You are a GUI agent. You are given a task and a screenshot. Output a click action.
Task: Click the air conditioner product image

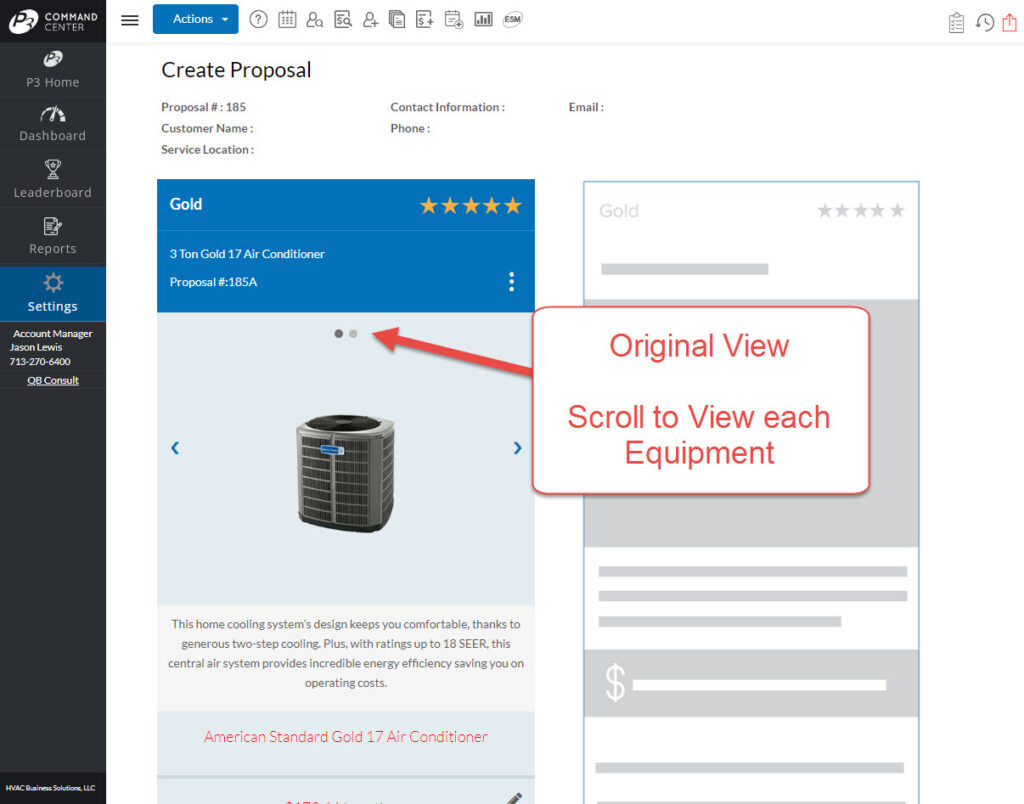point(345,472)
